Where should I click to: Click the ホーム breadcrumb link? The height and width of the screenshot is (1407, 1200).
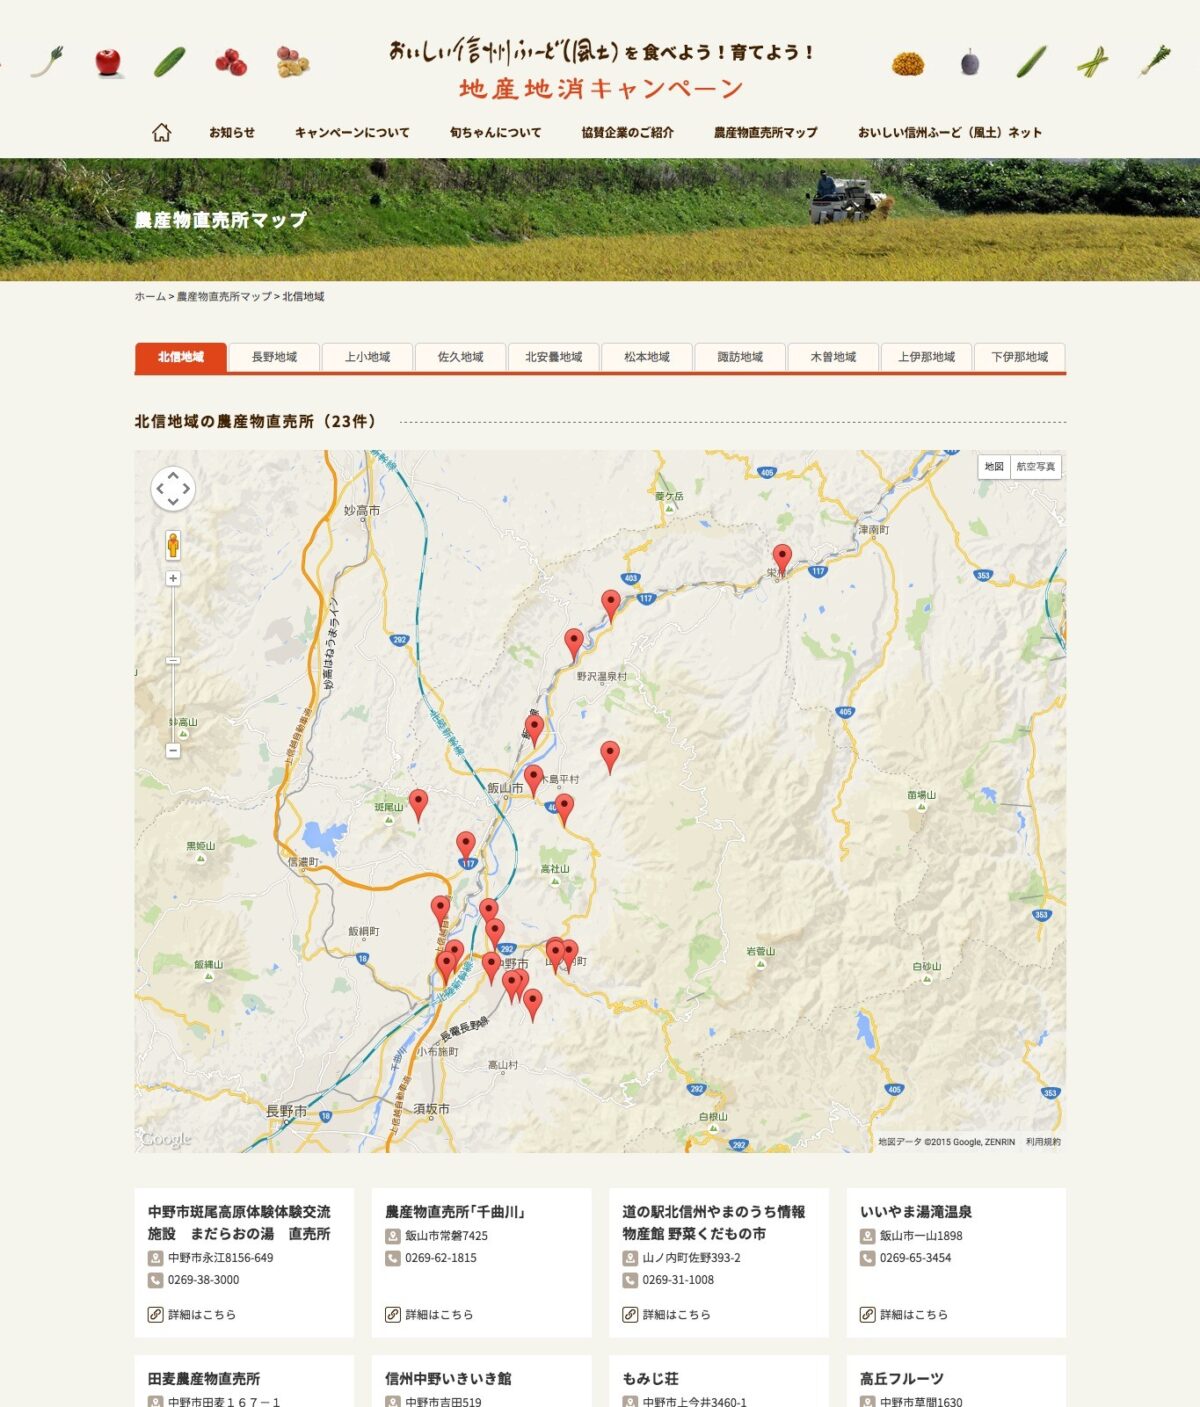point(150,297)
